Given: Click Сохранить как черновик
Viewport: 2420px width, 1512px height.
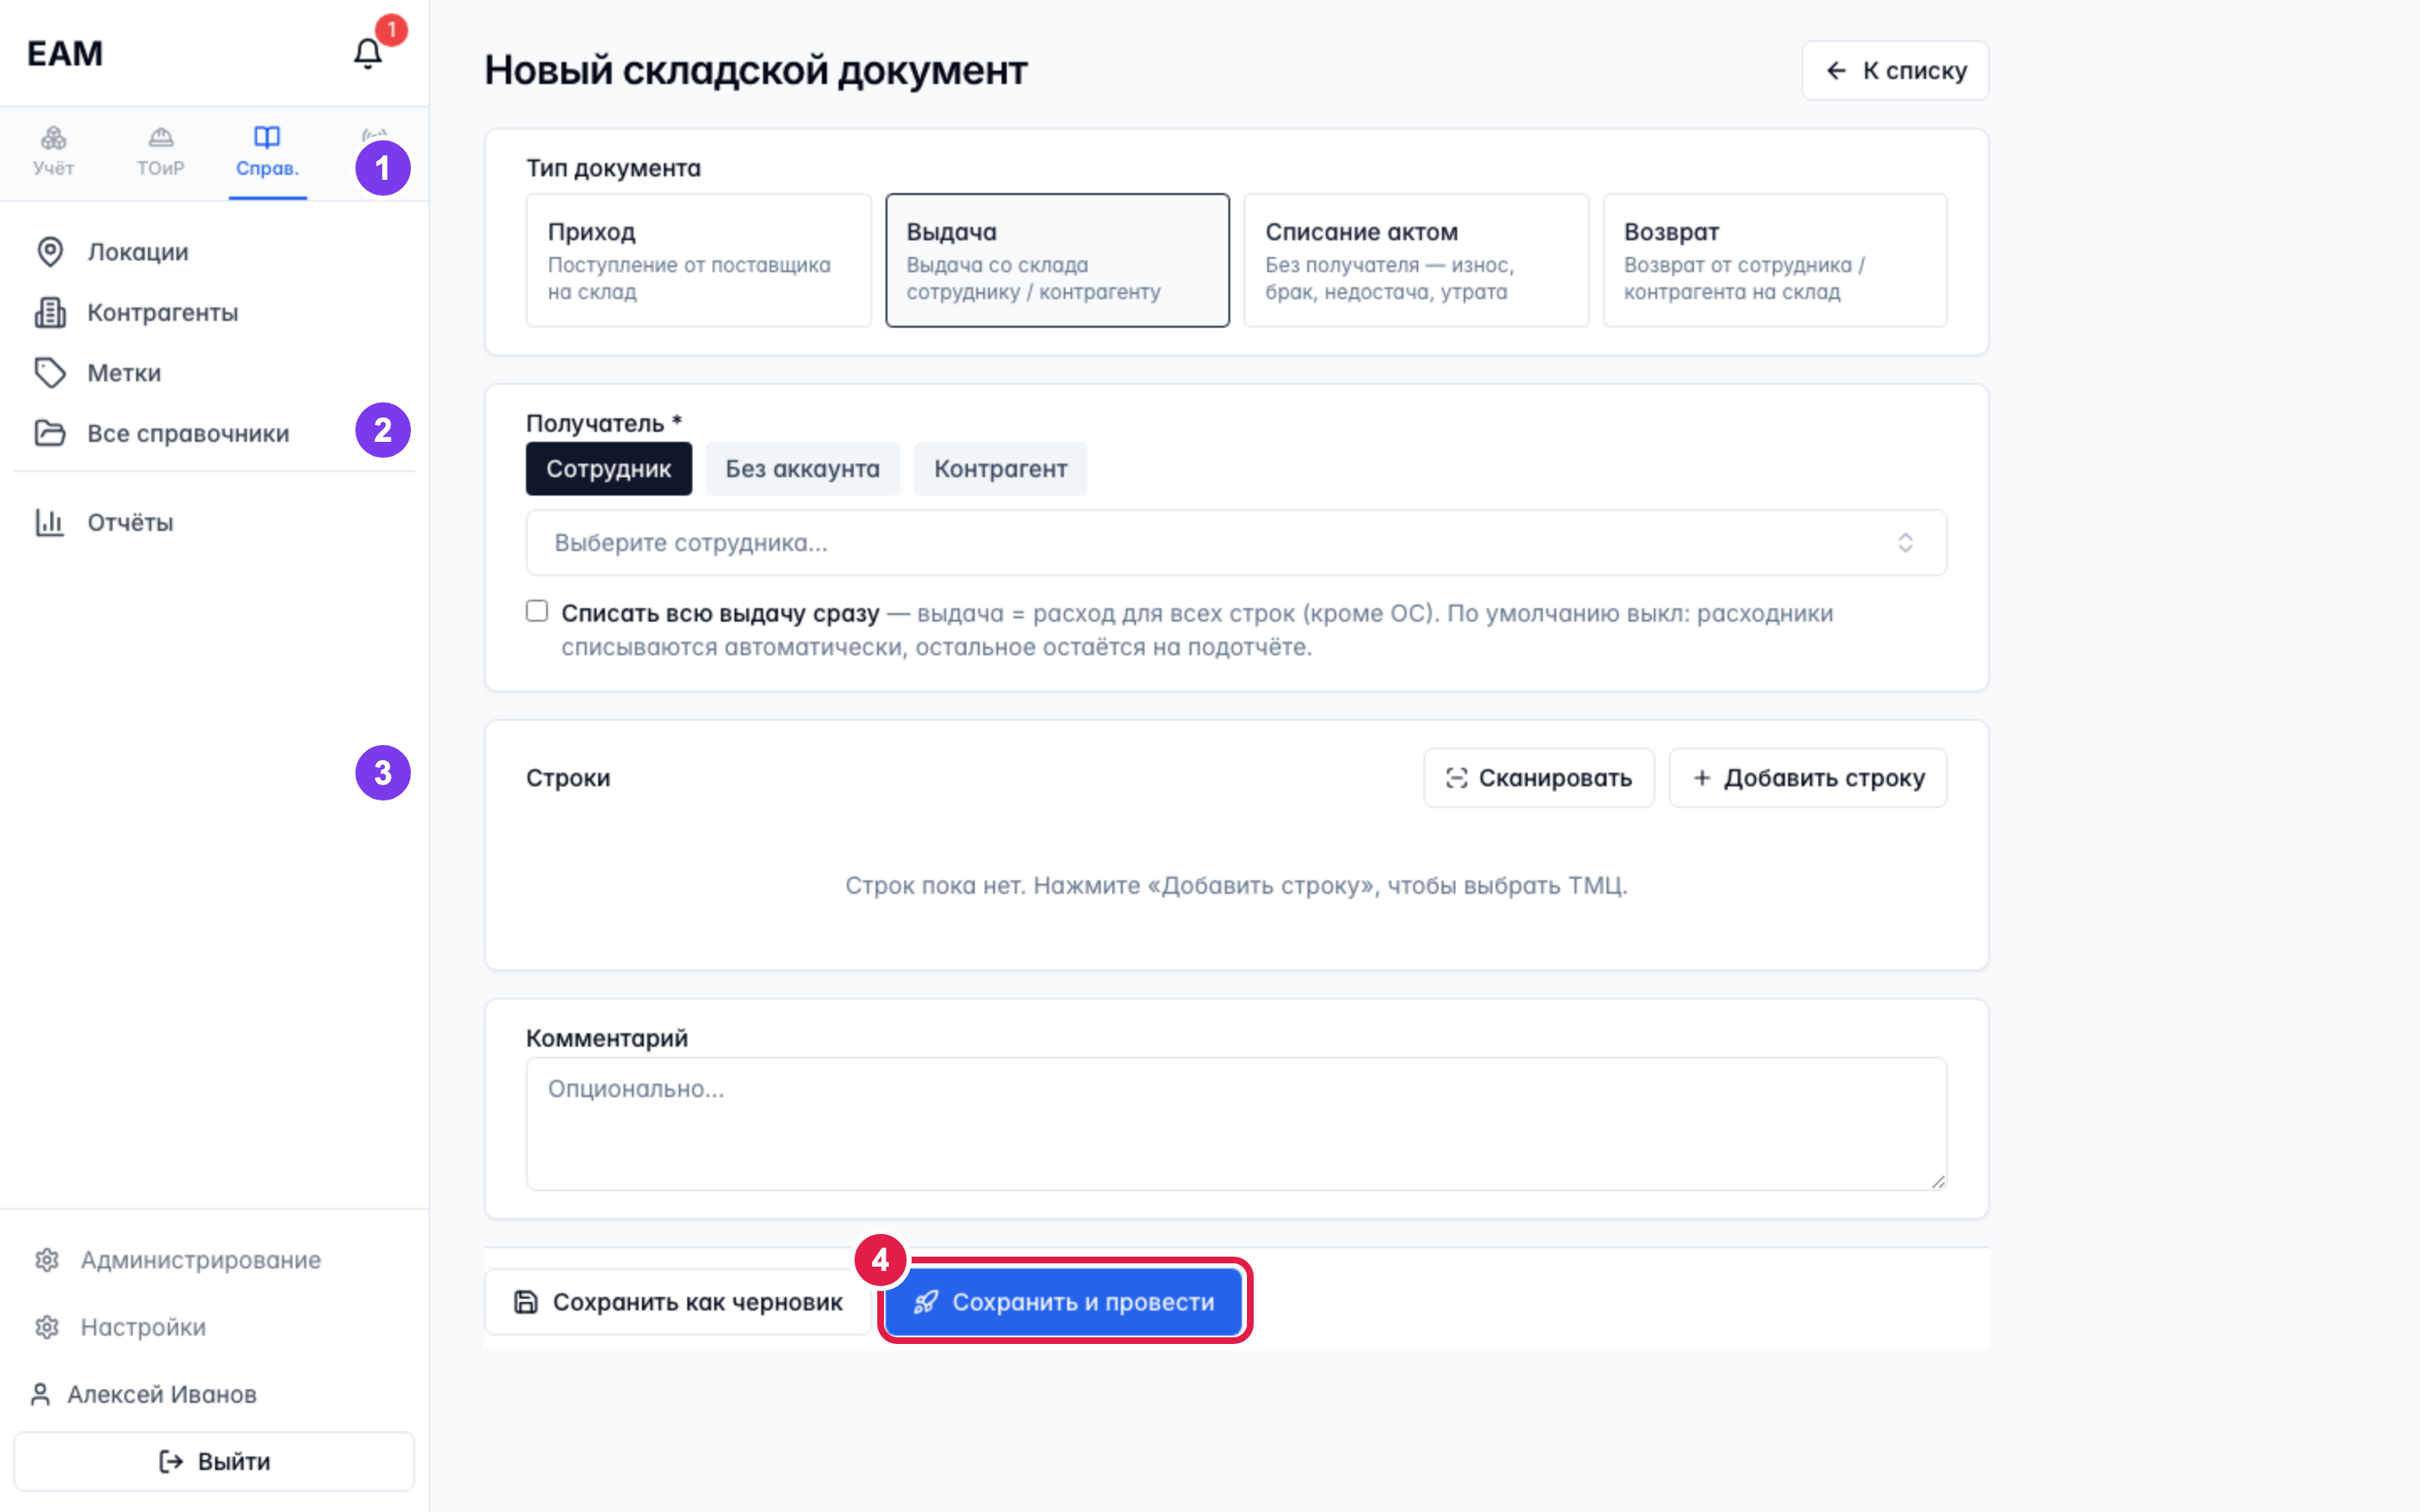Looking at the screenshot, I should 678,1302.
